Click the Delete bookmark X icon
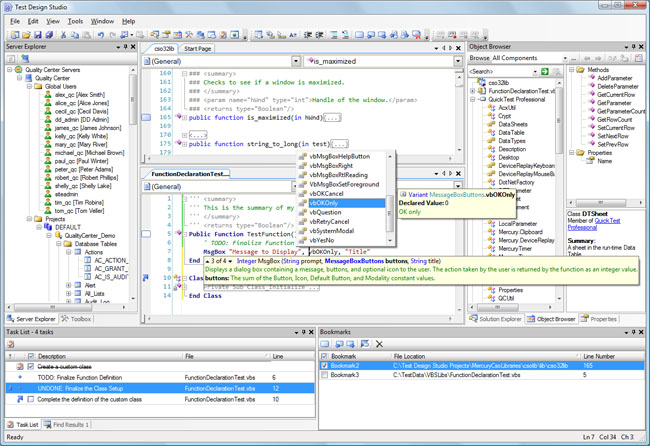 click(379, 344)
